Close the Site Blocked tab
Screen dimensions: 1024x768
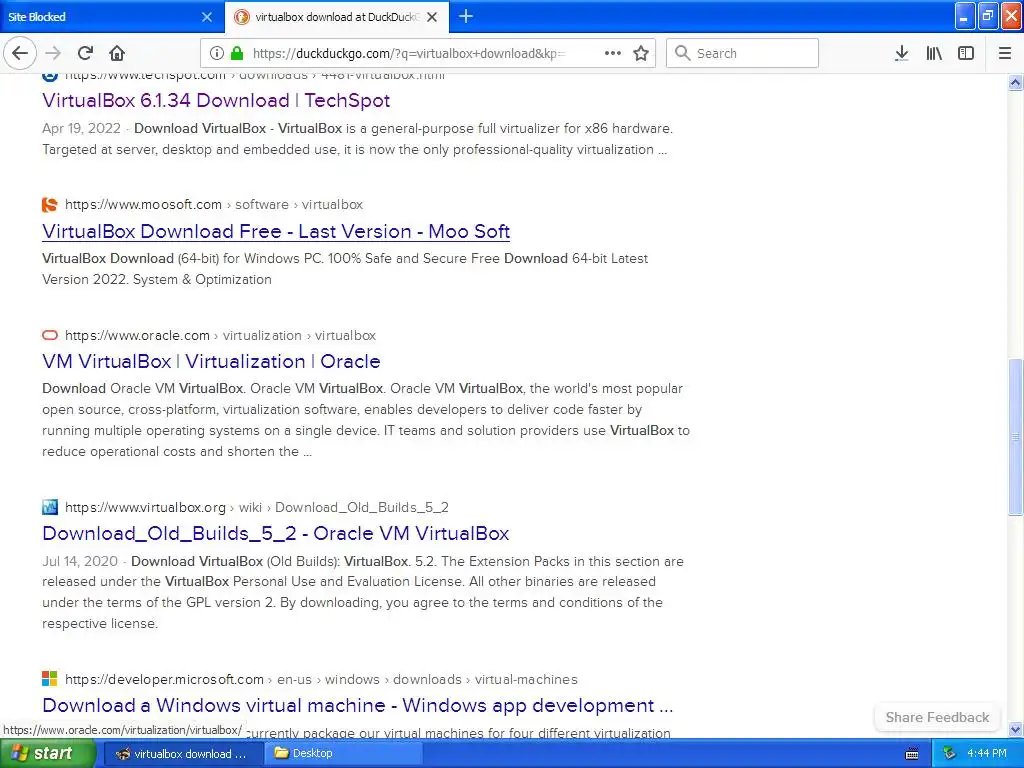point(207,17)
